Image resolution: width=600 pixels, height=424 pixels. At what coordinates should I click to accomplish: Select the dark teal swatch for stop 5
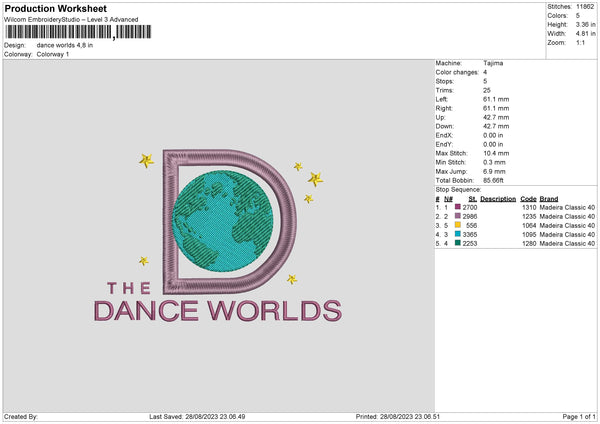coord(458,243)
